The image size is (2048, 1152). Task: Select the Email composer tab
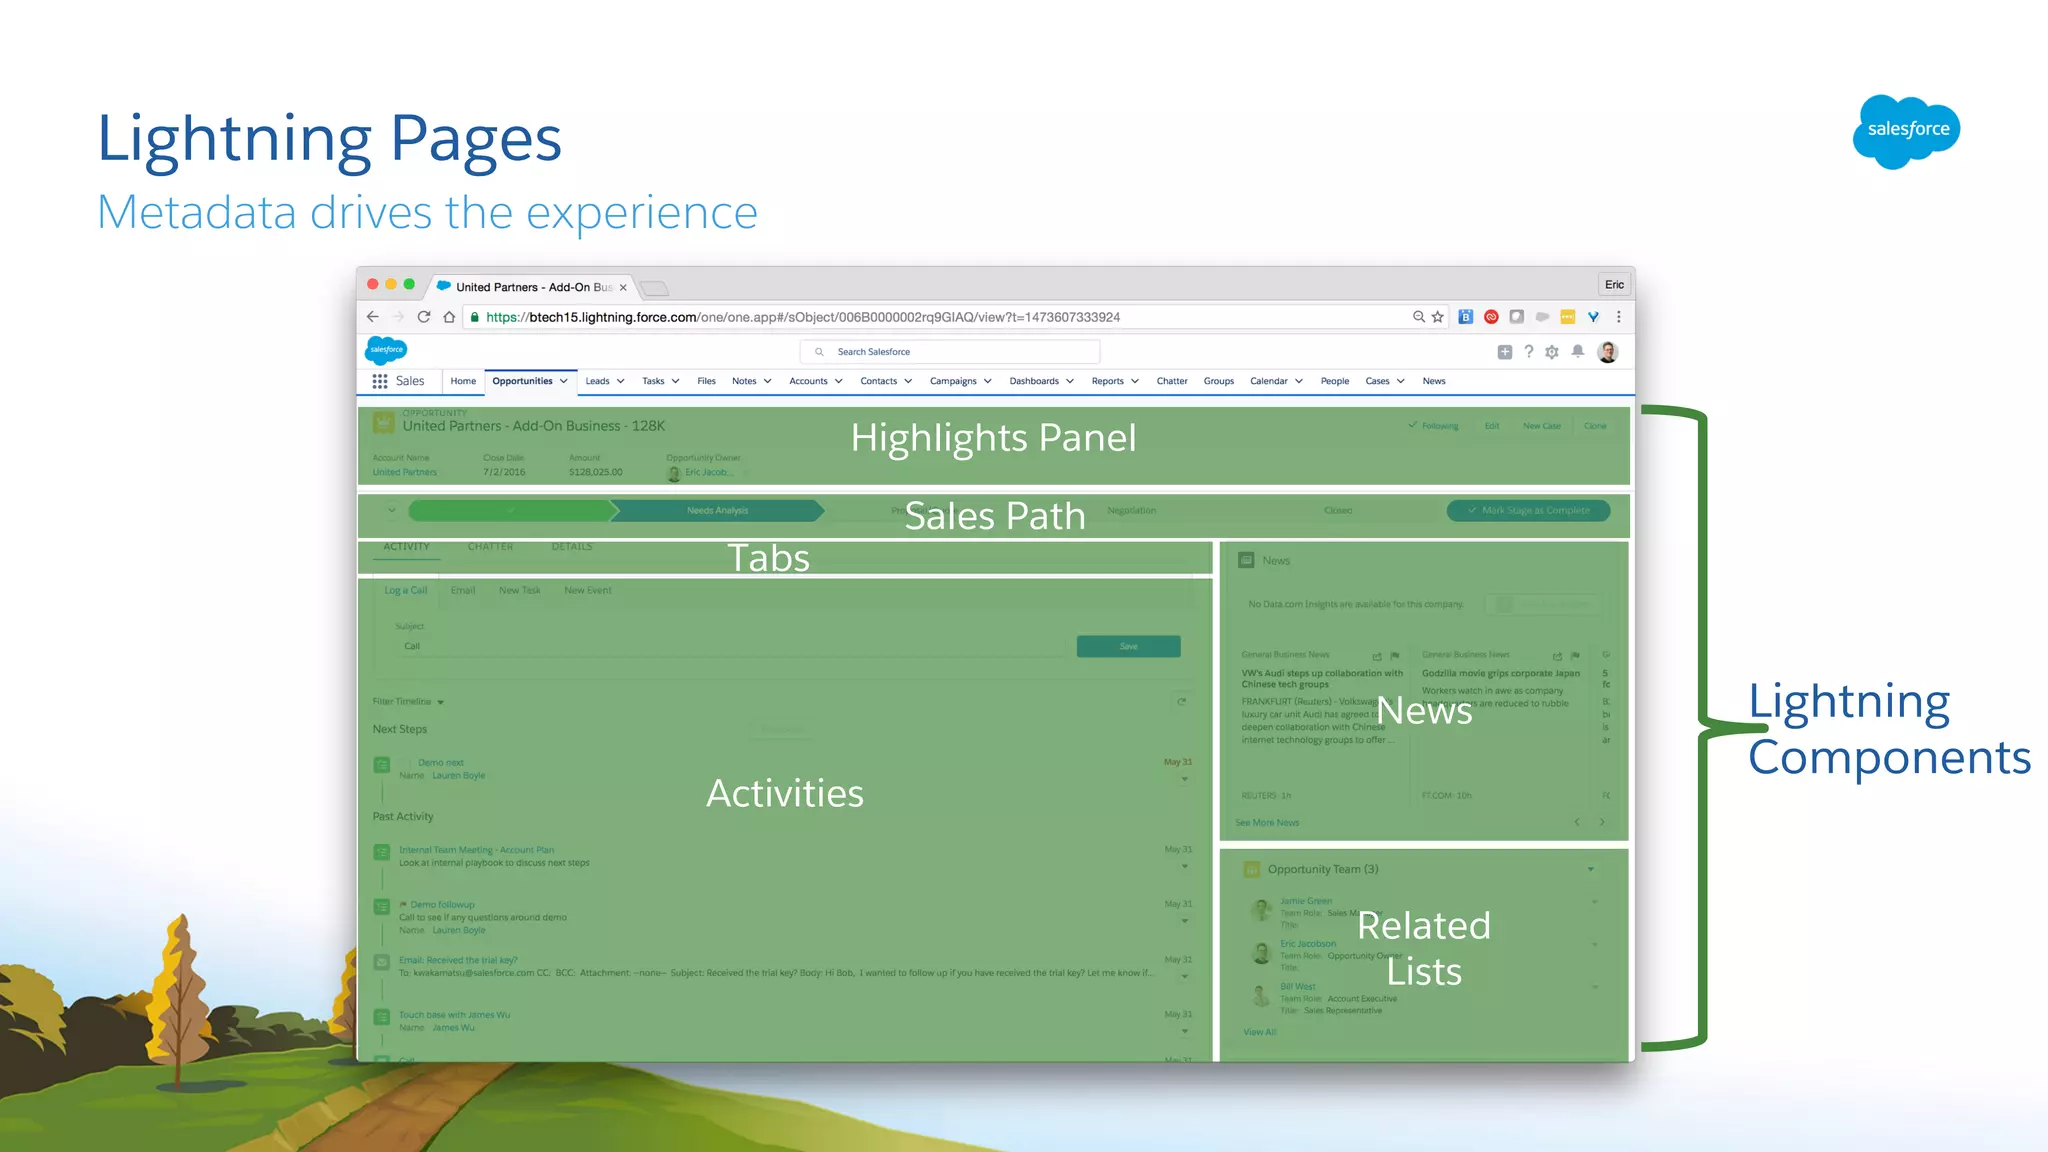463,591
